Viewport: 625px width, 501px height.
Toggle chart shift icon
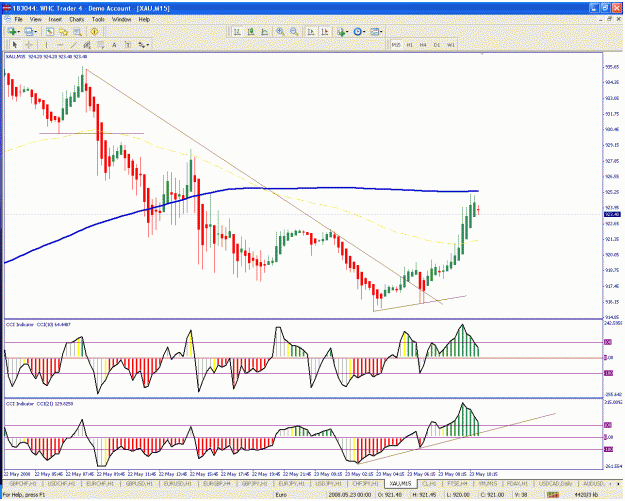click(325, 31)
